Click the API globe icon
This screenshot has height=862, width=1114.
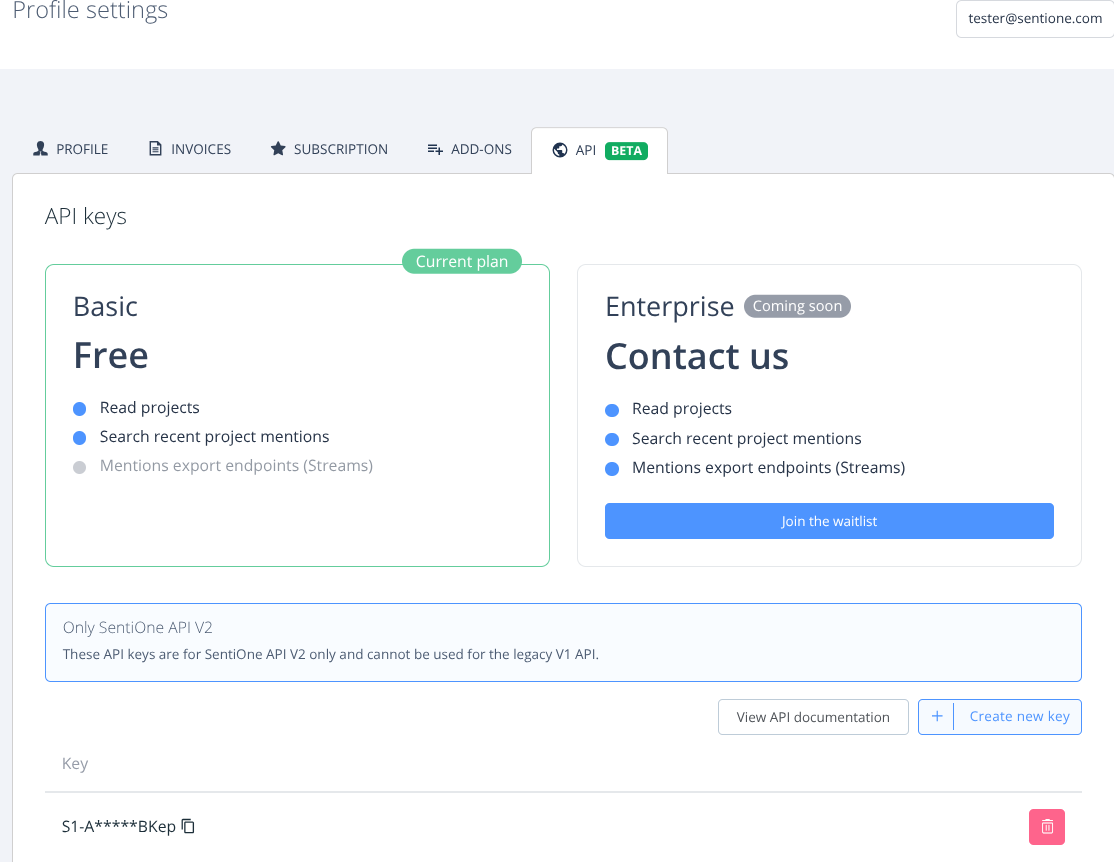(x=560, y=150)
